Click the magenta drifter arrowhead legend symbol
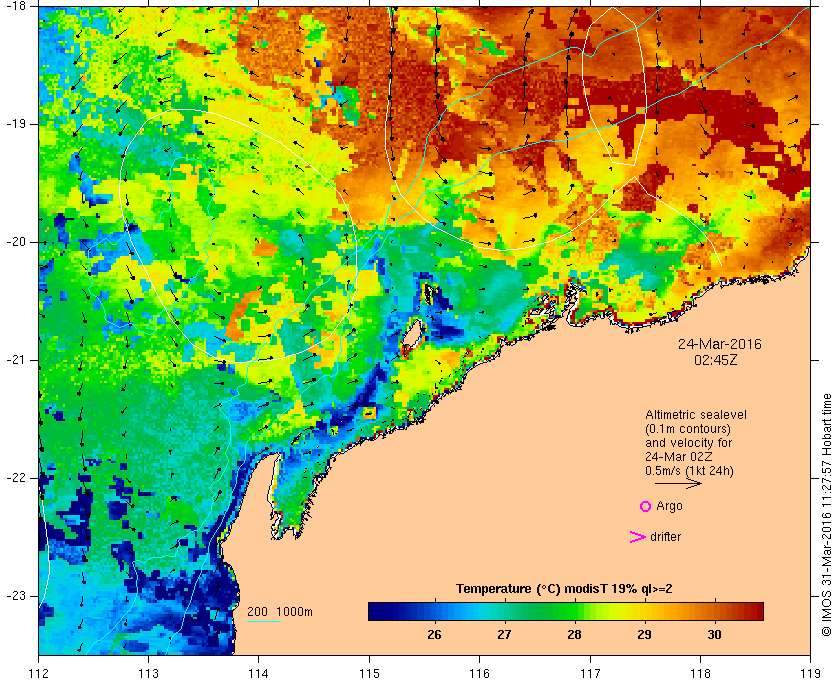840x680 pixels. pyautogui.click(x=638, y=537)
